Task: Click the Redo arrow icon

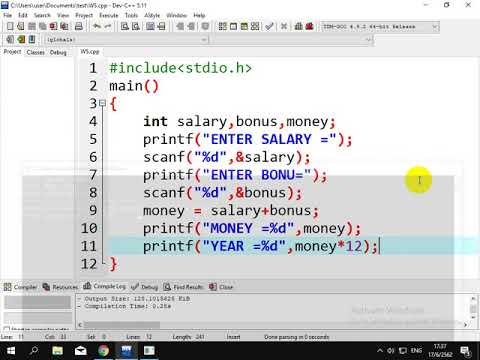Action: [x=108, y=26]
